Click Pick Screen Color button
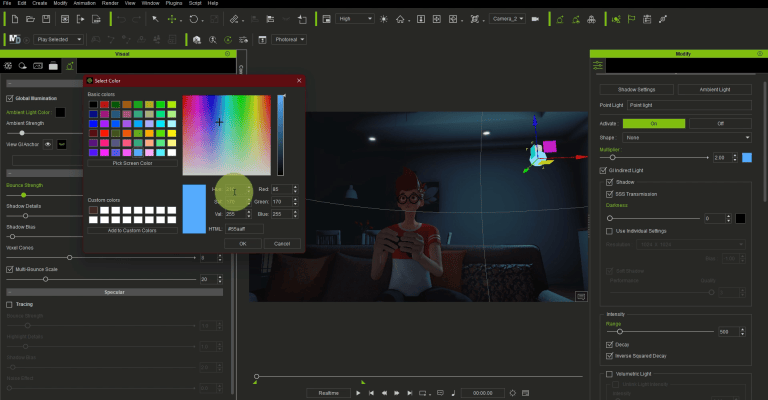 [x=132, y=163]
